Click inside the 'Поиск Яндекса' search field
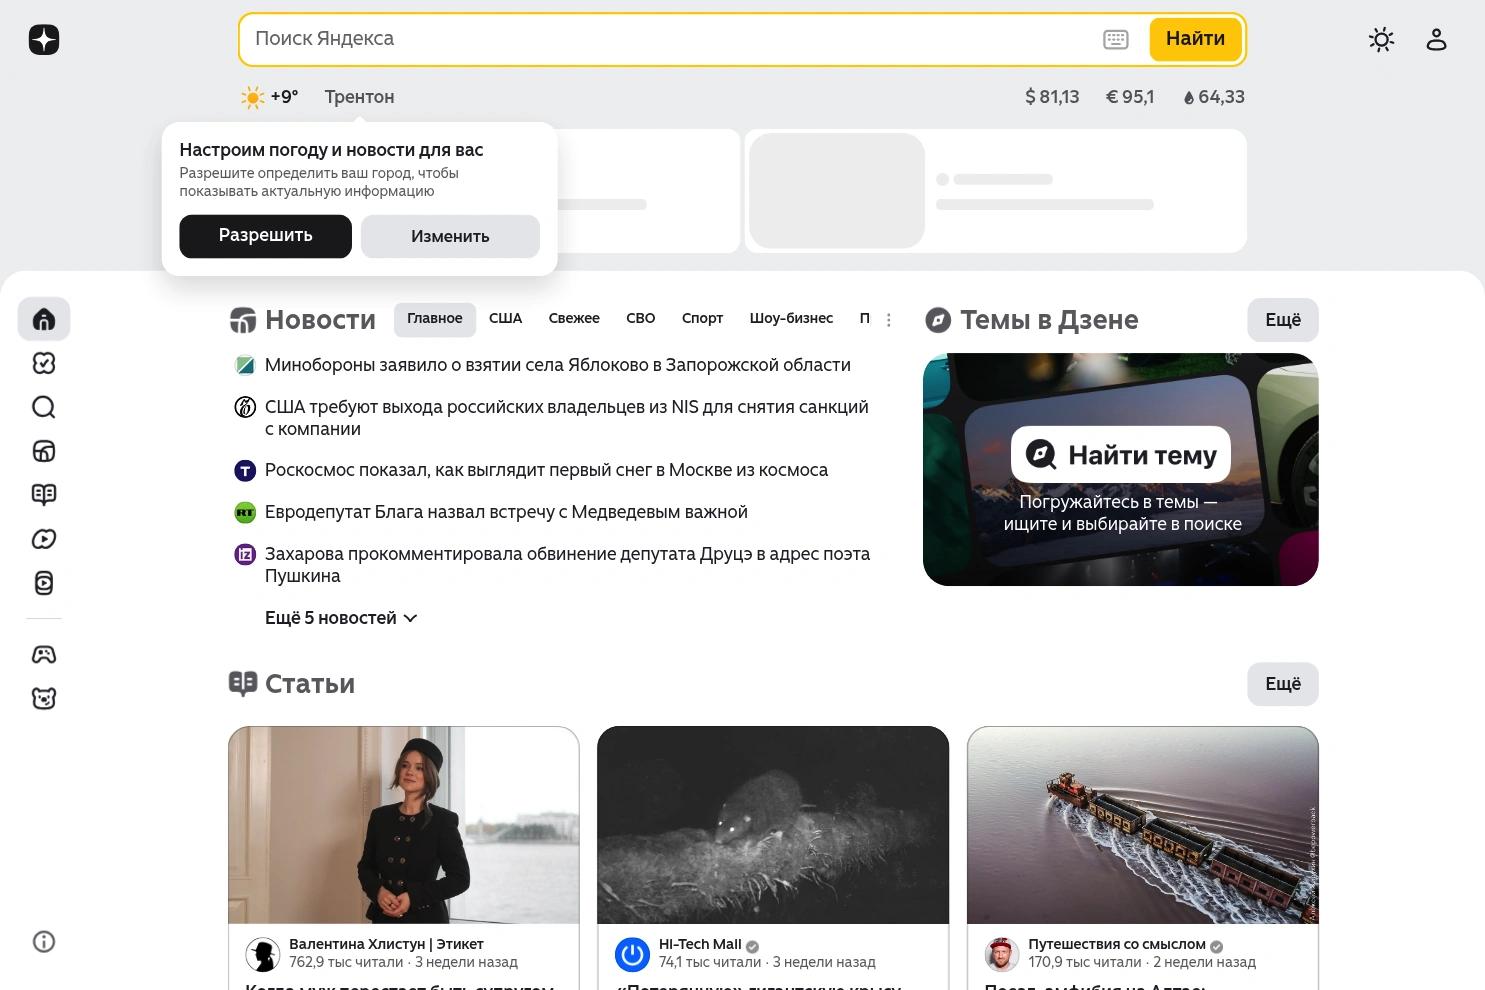 (650, 39)
